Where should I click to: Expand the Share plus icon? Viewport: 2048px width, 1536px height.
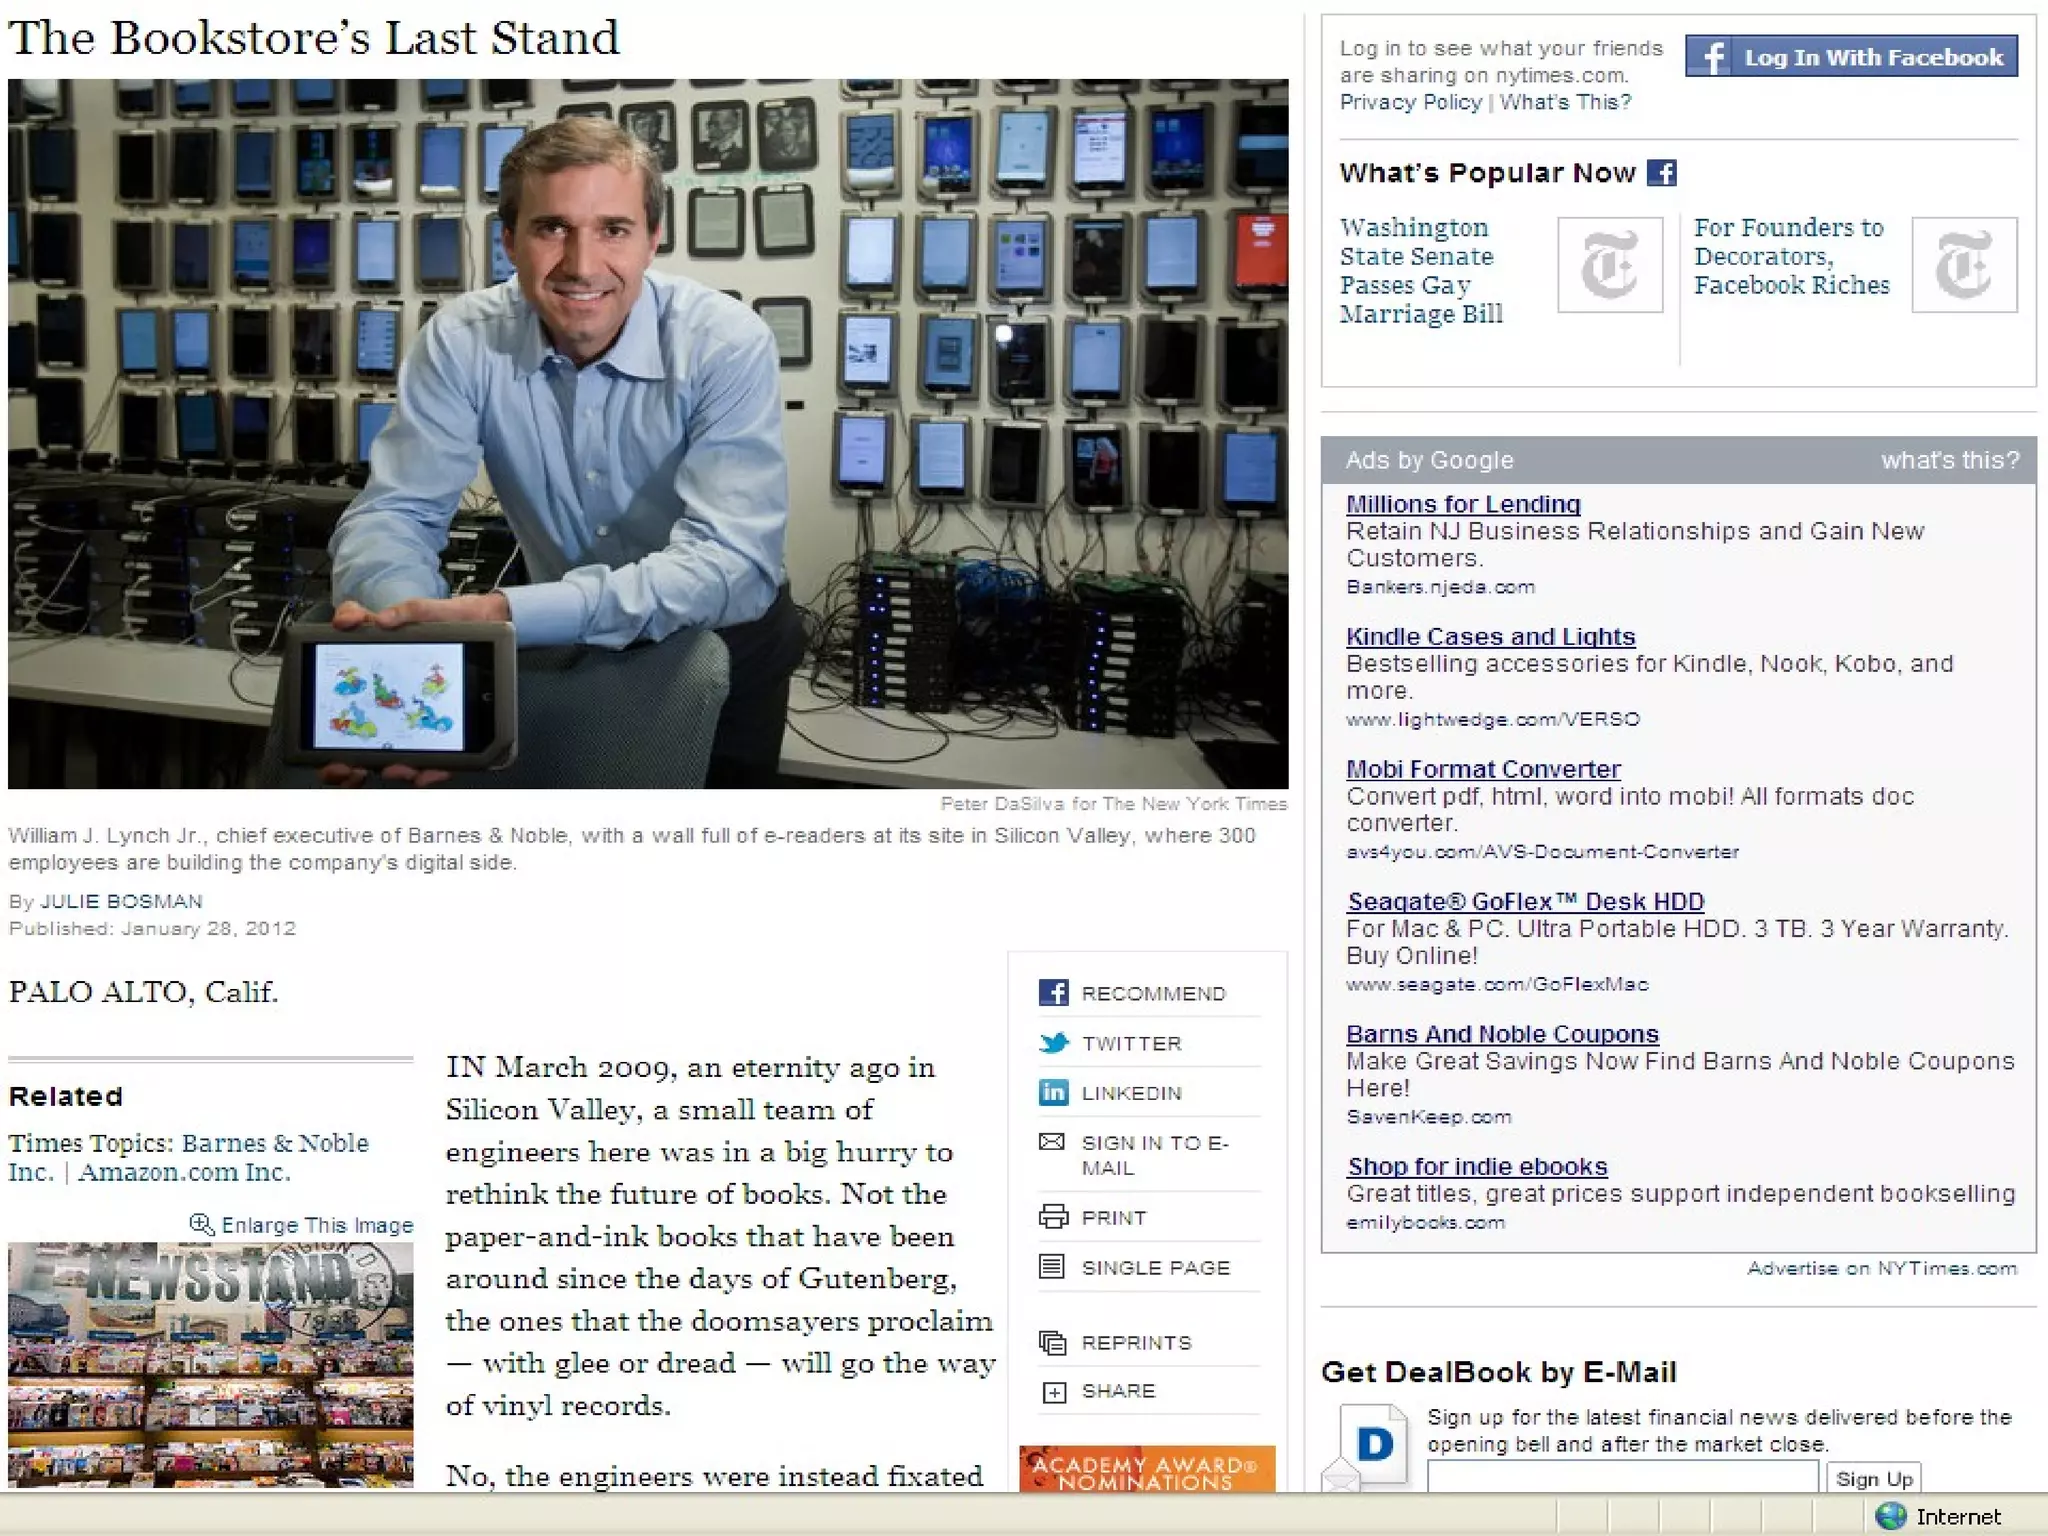click(1054, 1392)
